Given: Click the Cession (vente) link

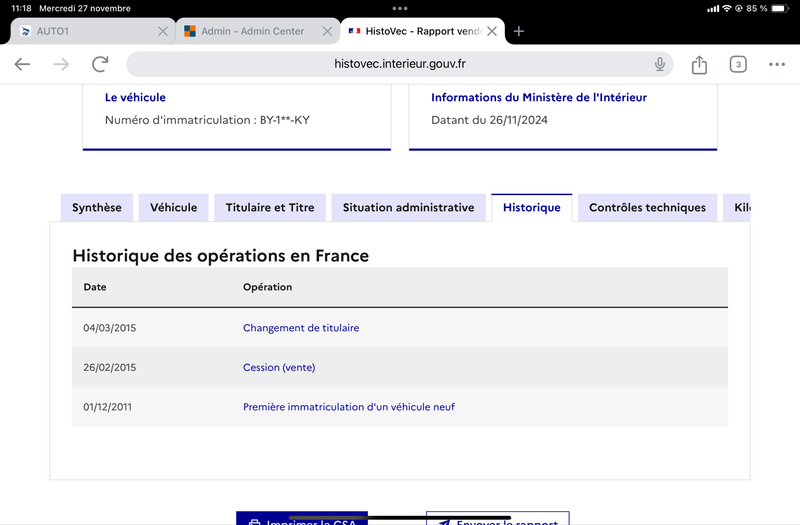Looking at the screenshot, I should [x=279, y=367].
